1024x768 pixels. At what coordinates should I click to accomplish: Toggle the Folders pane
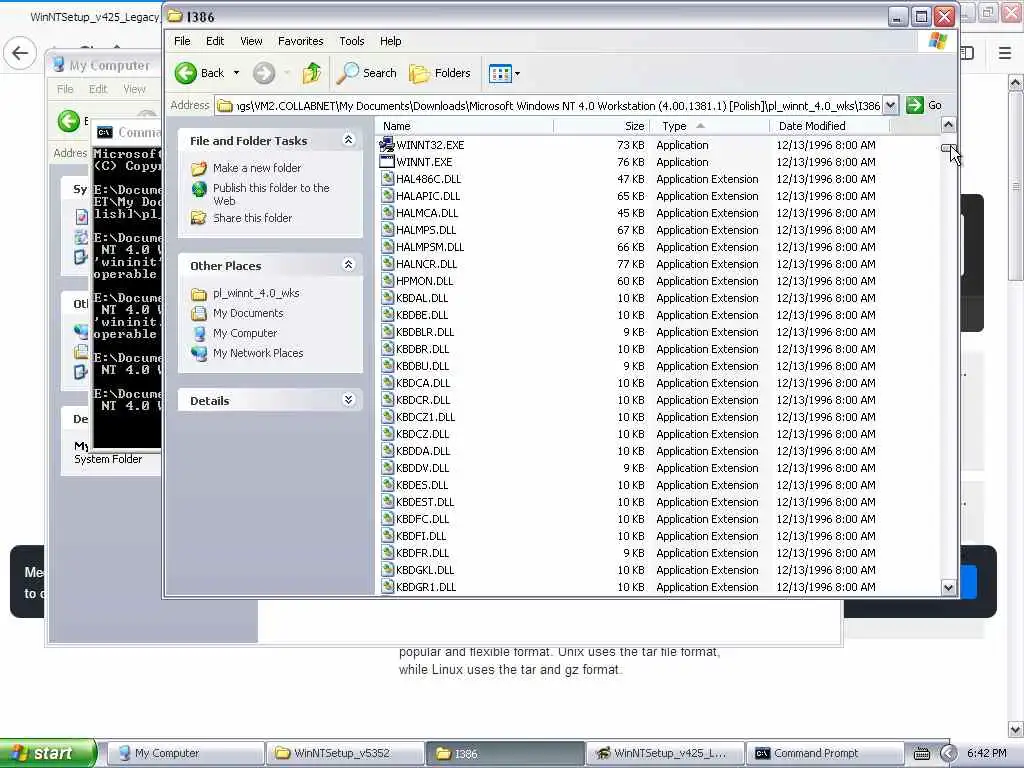tap(440, 73)
